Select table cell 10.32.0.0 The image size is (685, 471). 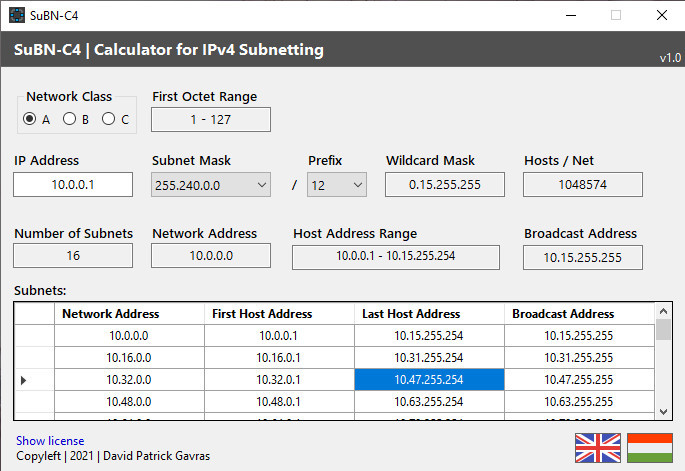[x=129, y=380]
